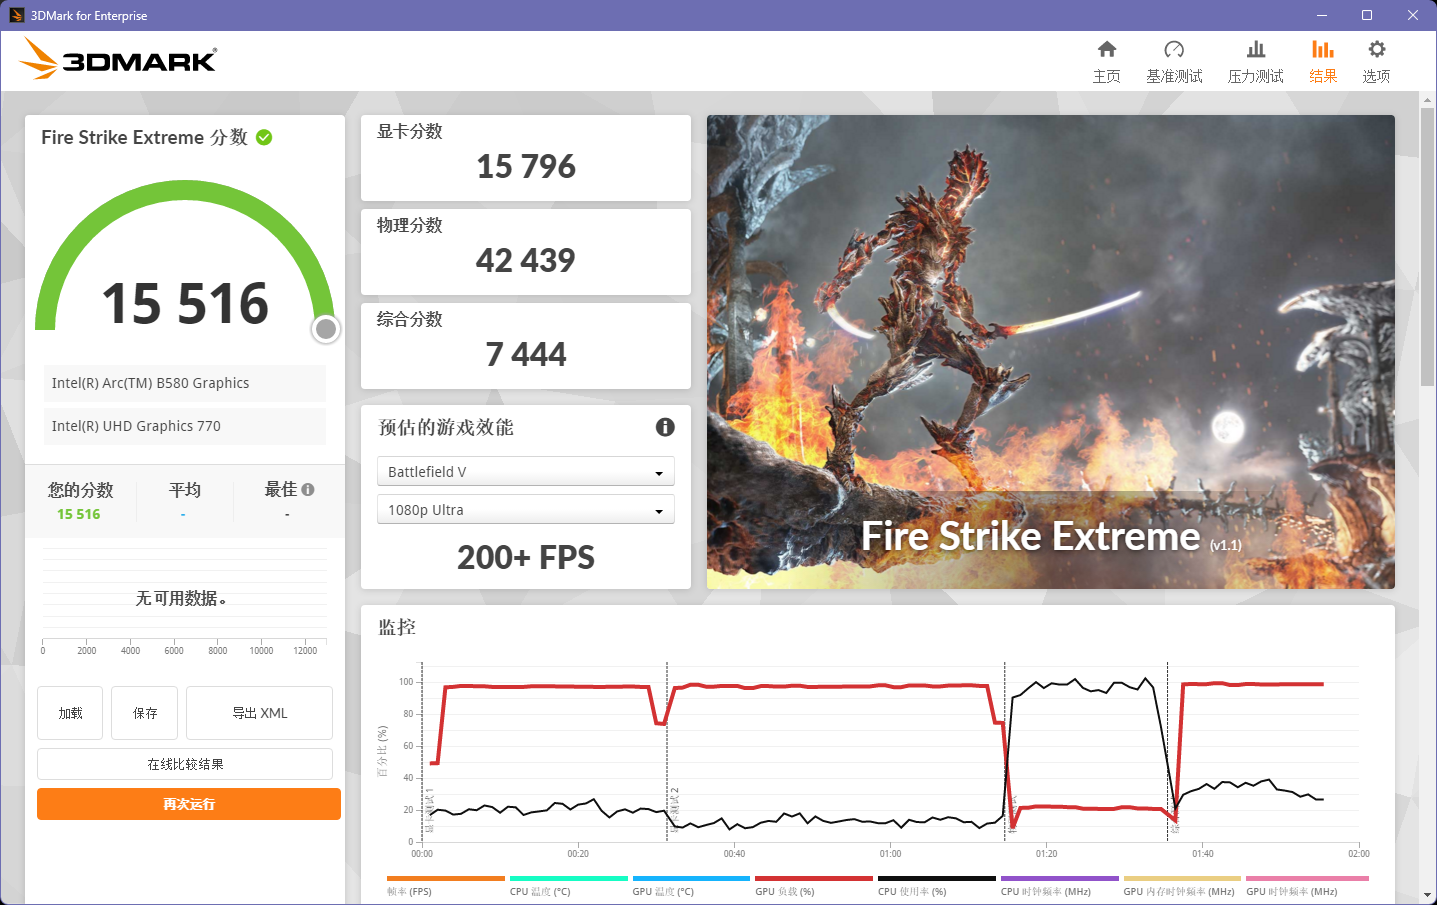1437x905 pixels.
Task: Open the 压力测试 stress test icon
Action: tap(1256, 49)
